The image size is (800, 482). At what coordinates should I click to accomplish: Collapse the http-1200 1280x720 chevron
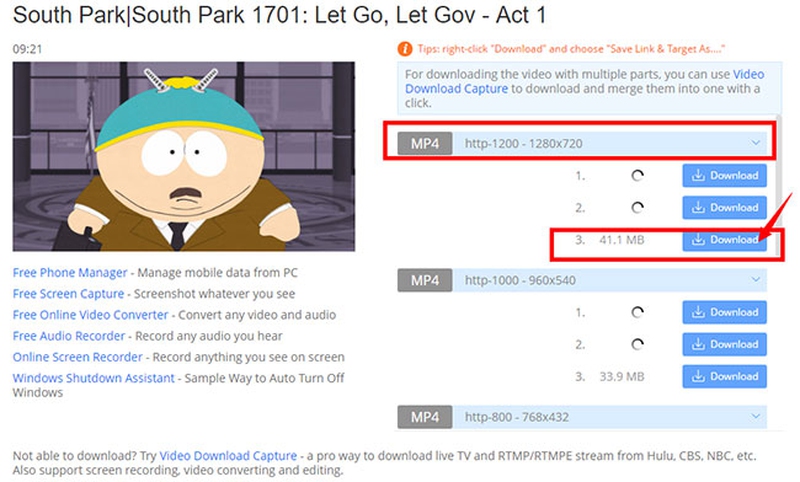[756, 143]
